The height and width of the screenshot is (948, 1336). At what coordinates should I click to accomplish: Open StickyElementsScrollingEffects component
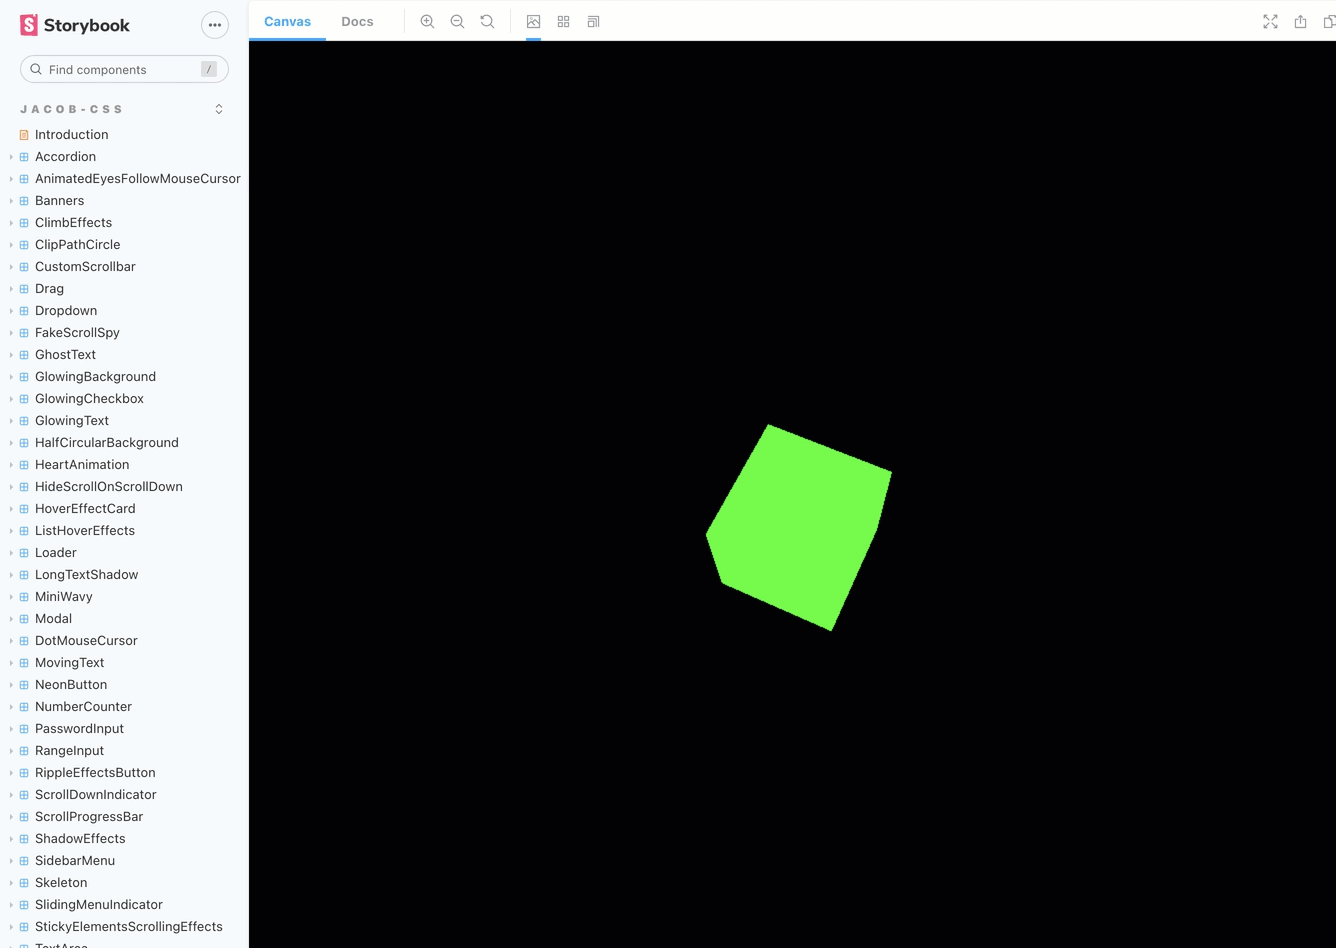click(x=128, y=926)
